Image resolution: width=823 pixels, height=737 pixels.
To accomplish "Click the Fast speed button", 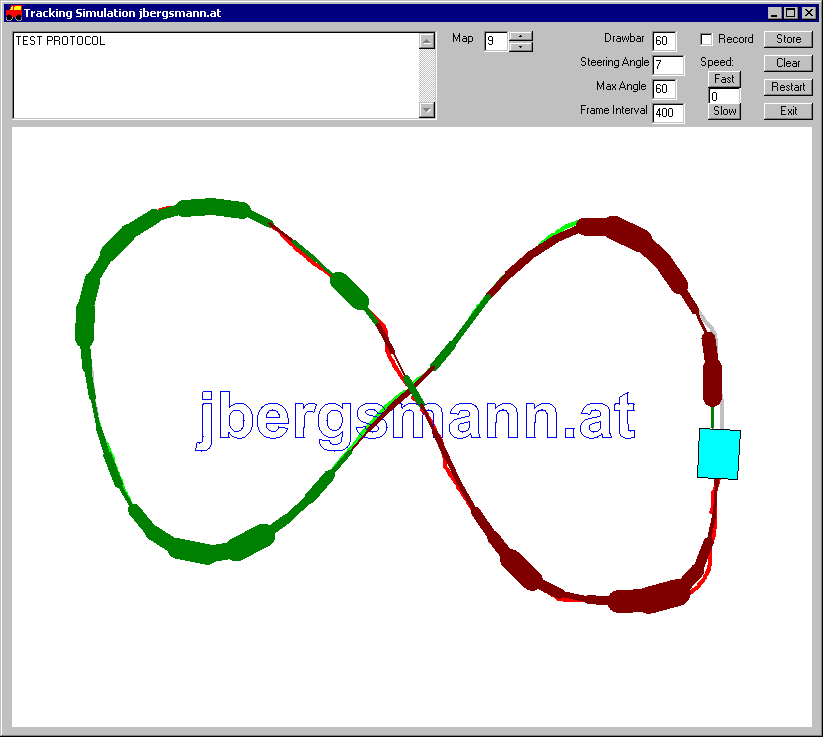I will pyautogui.click(x=724, y=79).
